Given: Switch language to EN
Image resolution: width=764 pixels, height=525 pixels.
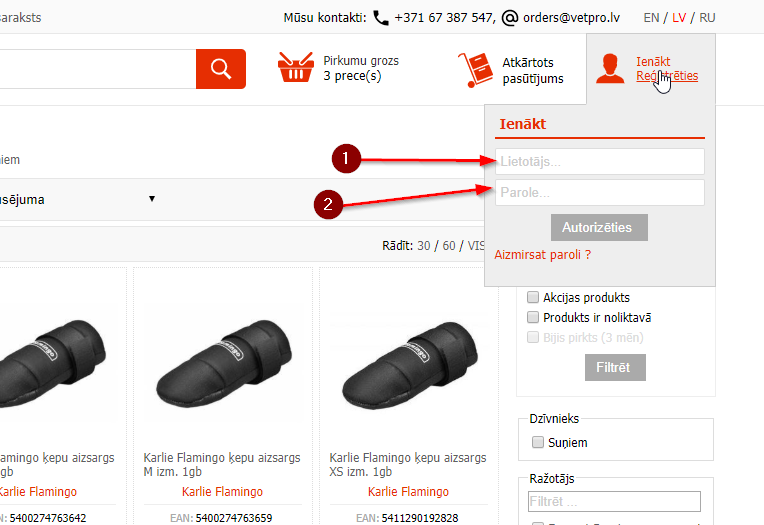Looking at the screenshot, I should click(x=652, y=18).
